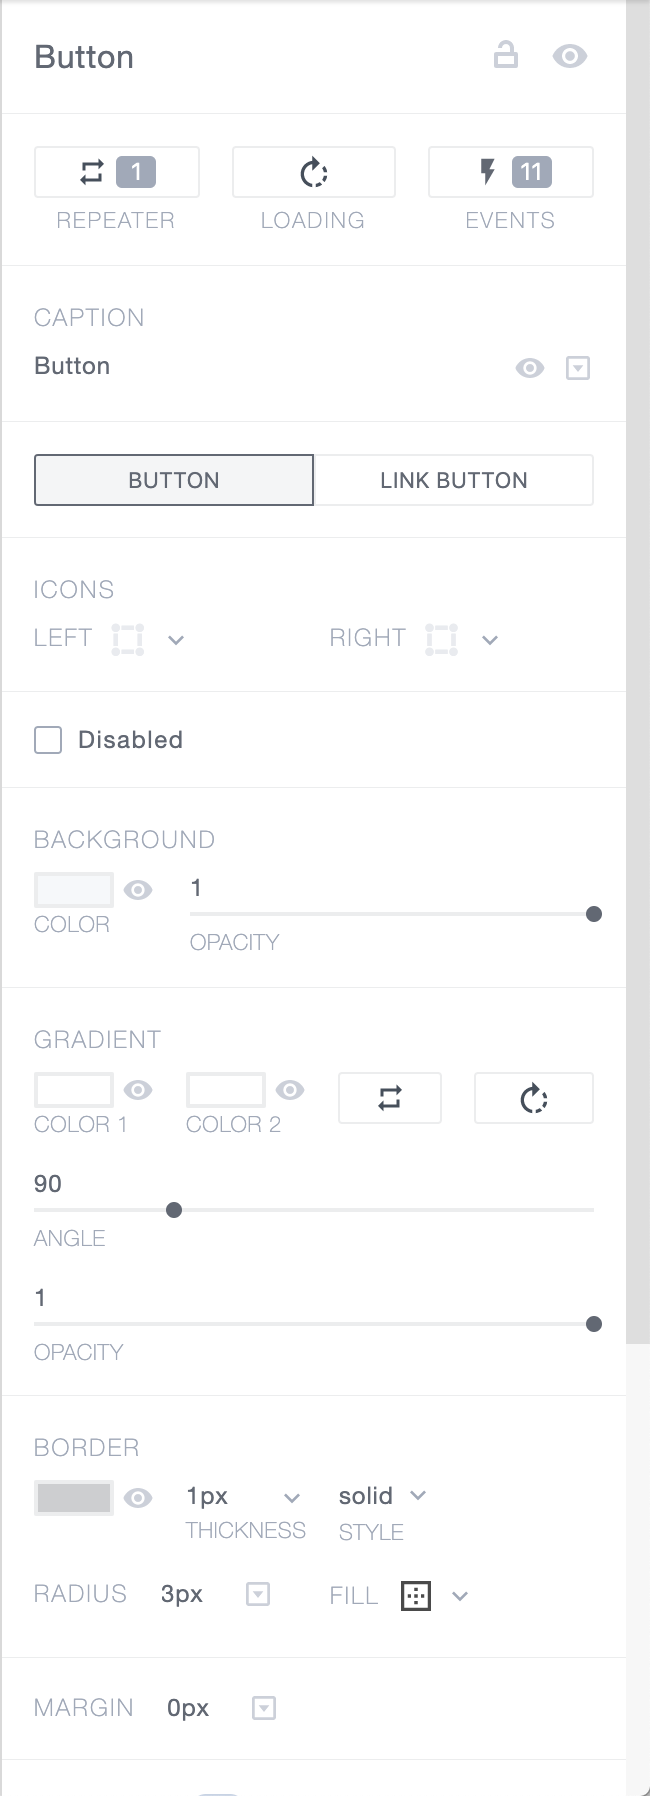This screenshot has width=650, height=1796.
Task: Expand the right icon dropdown chevron
Action: coord(490,640)
